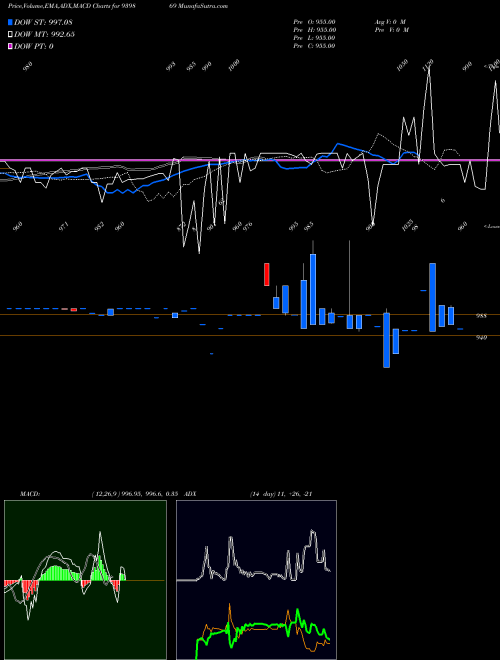Click the chart title 'Price,Volume,EMA,ADX,MACD Charts'
500x660 pixels.
pyautogui.click(x=60, y=6)
